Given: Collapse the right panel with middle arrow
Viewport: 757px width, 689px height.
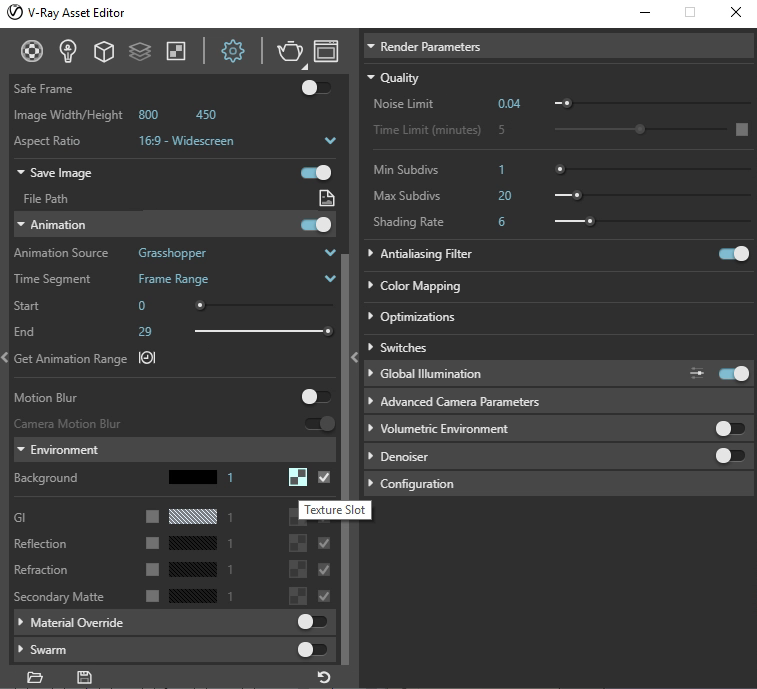Looking at the screenshot, I should pos(354,357).
